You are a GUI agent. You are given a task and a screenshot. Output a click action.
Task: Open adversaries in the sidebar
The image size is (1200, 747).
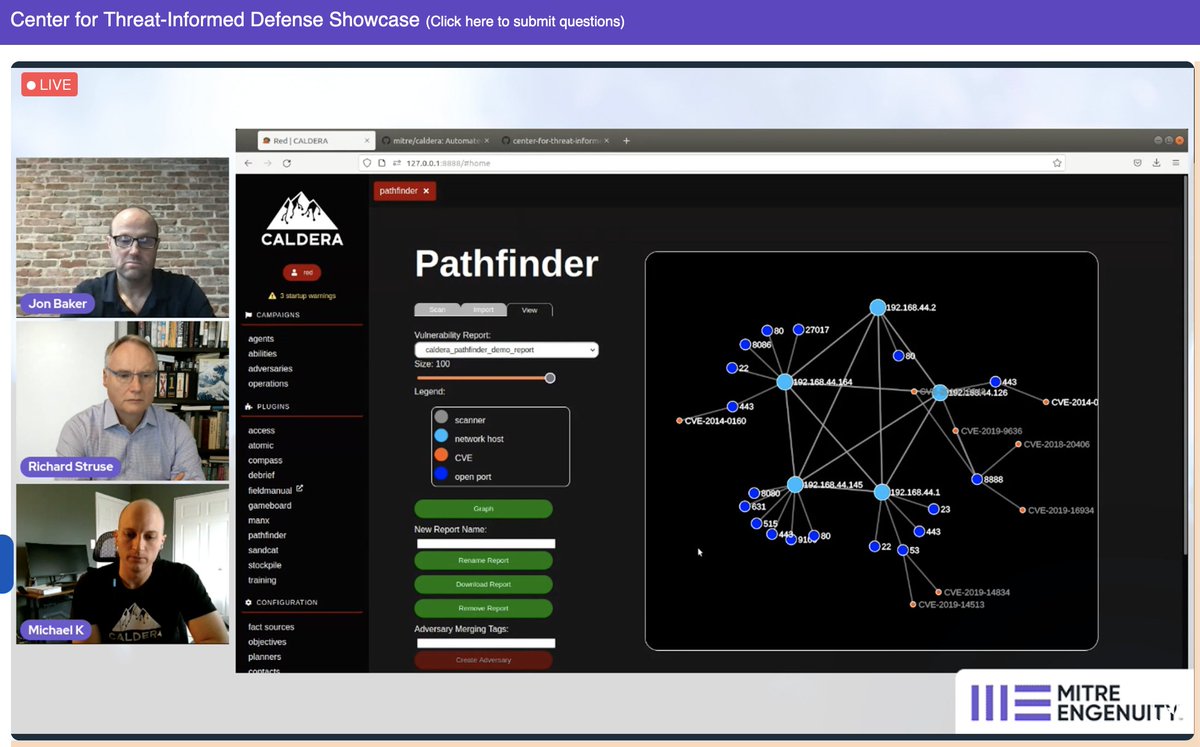pos(270,369)
